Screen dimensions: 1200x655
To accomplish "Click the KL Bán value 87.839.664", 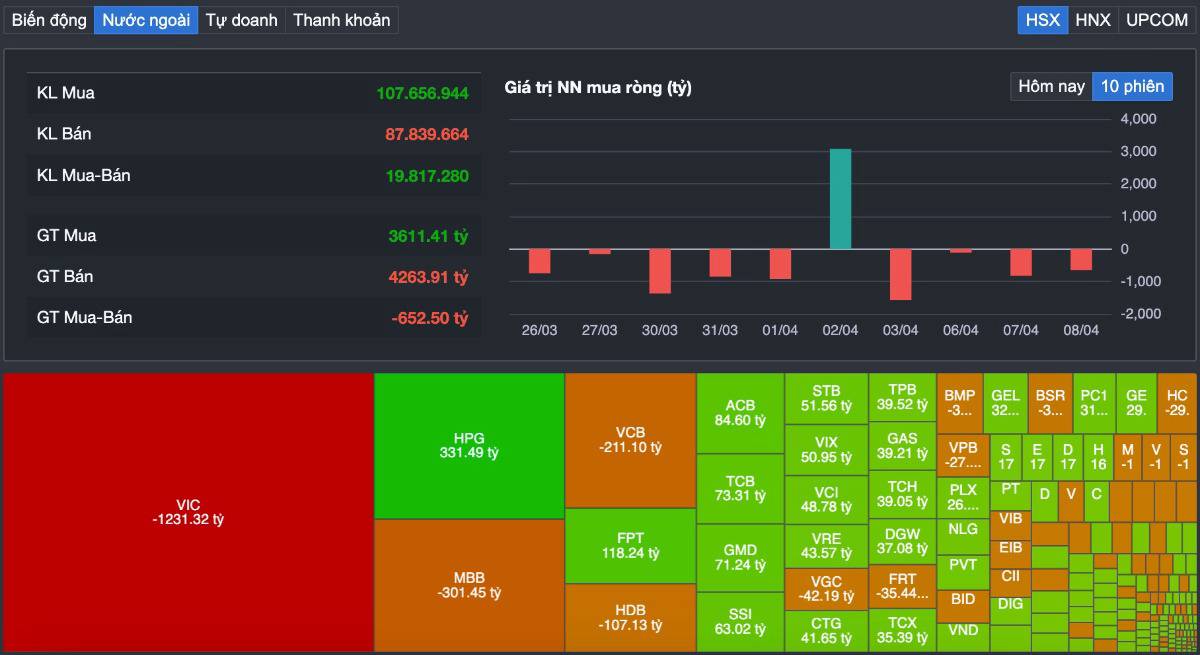I will (x=427, y=134).
